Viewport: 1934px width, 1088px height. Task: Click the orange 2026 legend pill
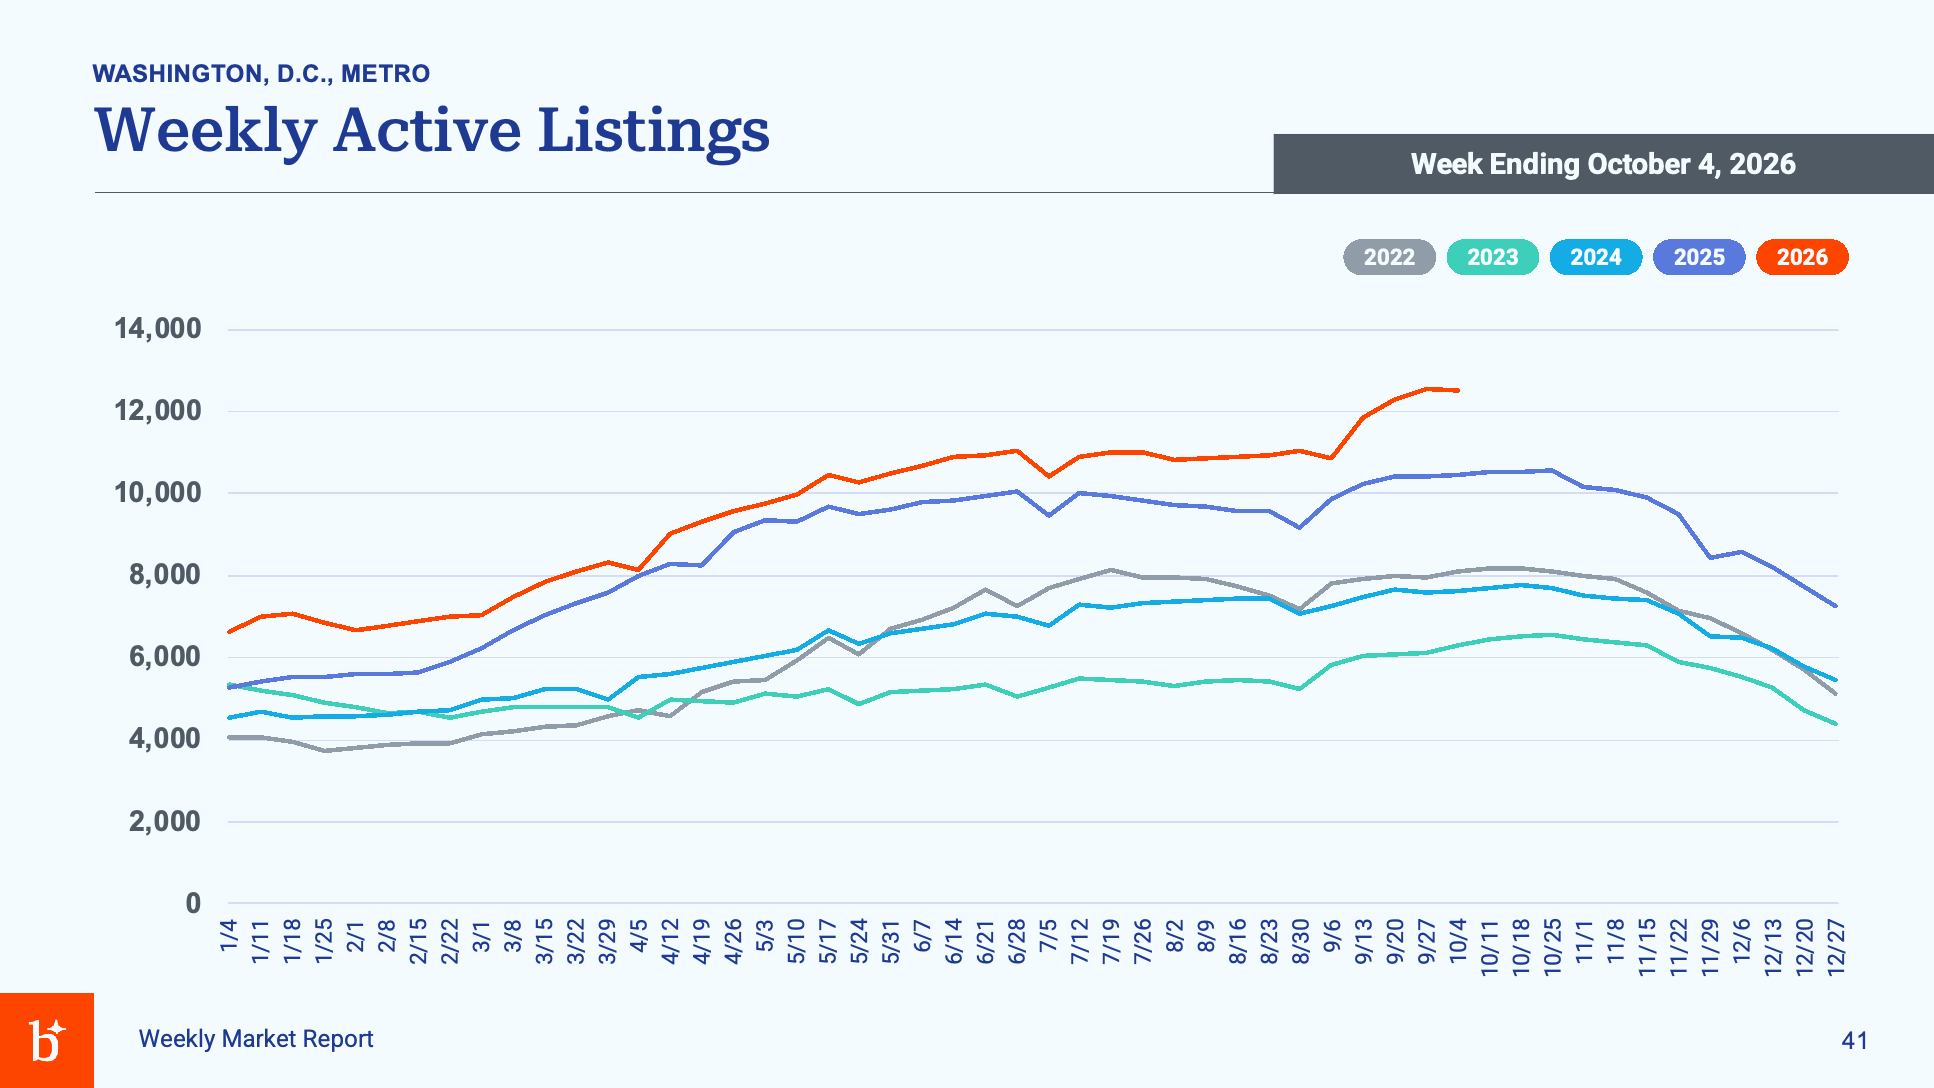click(x=1802, y=257)
